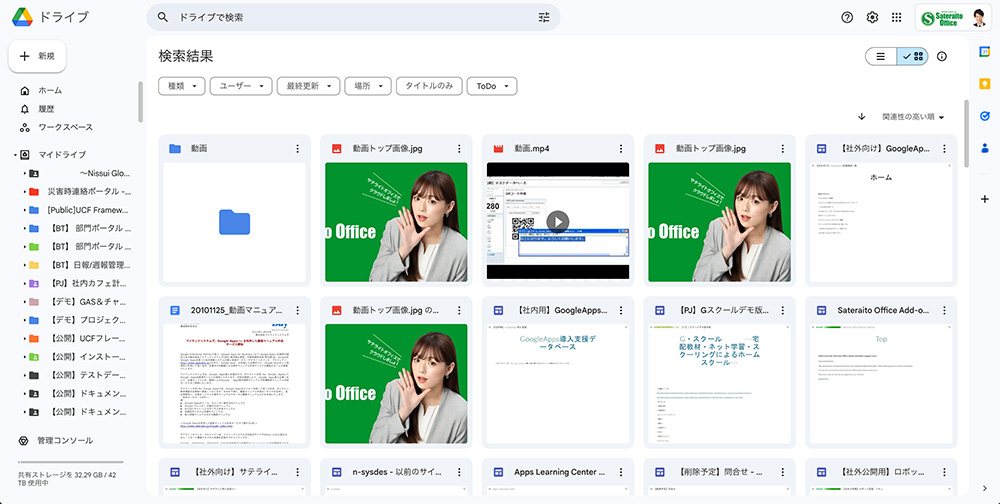This screenshot has width=1000, height=504.
Task: Collapse side panel chevron at bottom right
Action: coord(985,489)
